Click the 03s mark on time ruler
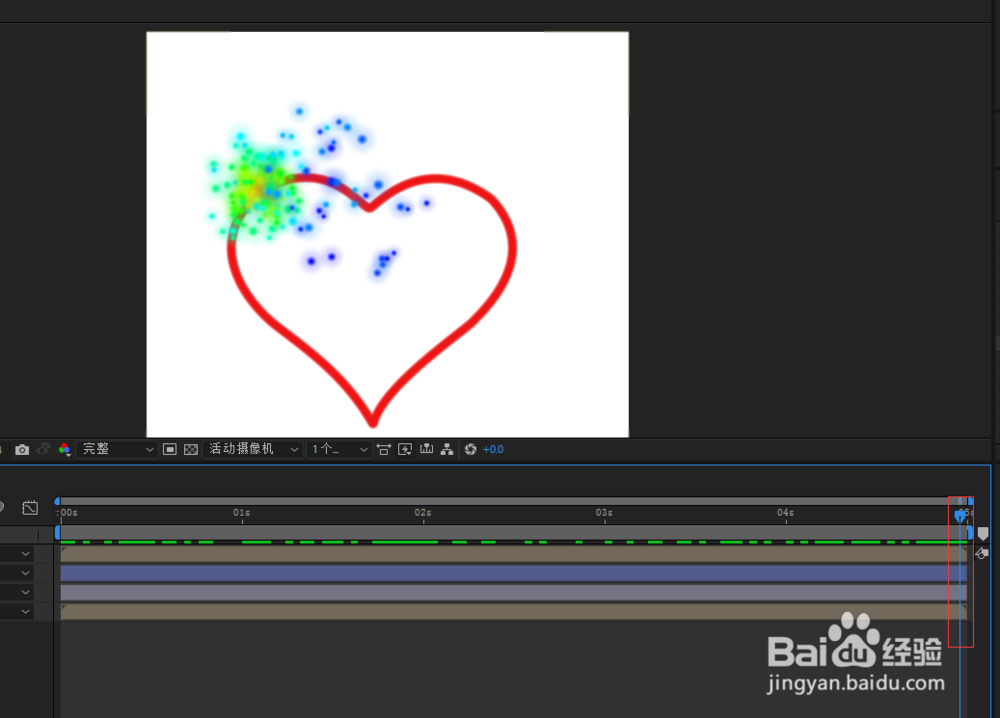This screenshot has width=1000, height=718. tap(605, 513)
